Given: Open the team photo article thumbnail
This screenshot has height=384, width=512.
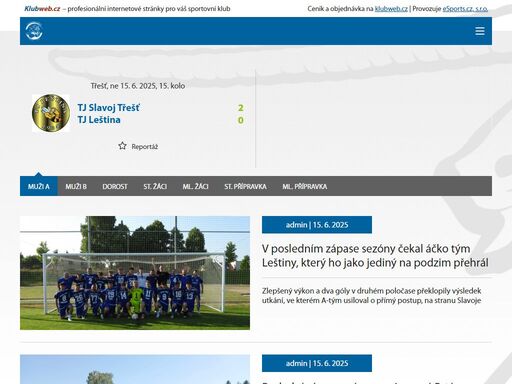Looking at the screenshot, I should click(135, 273).
